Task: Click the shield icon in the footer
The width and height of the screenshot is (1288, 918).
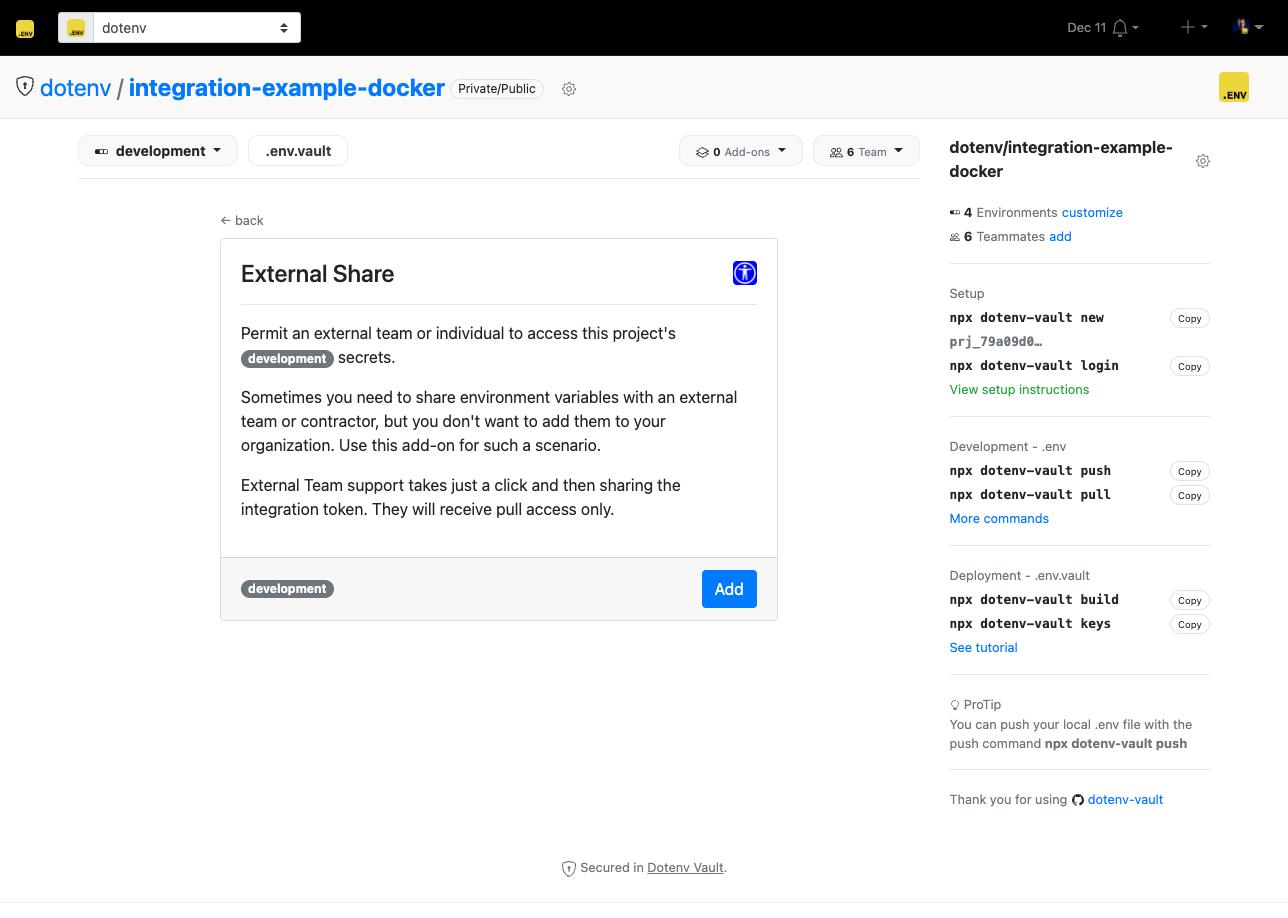Action: (569, 869)
